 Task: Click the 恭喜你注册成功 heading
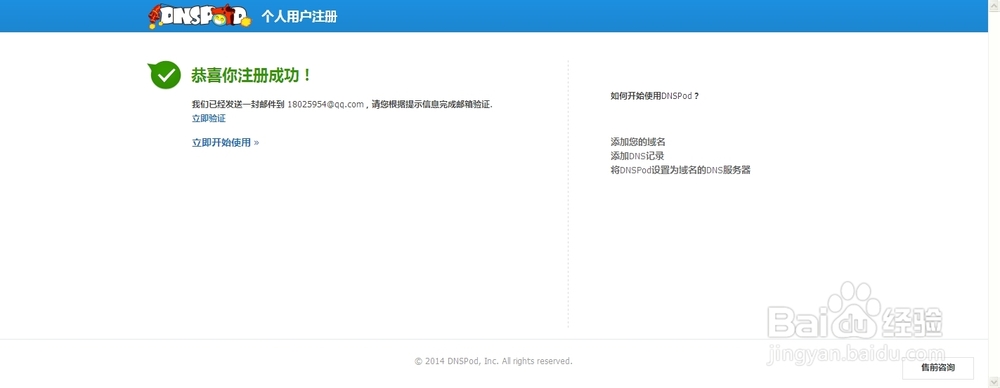252,75
